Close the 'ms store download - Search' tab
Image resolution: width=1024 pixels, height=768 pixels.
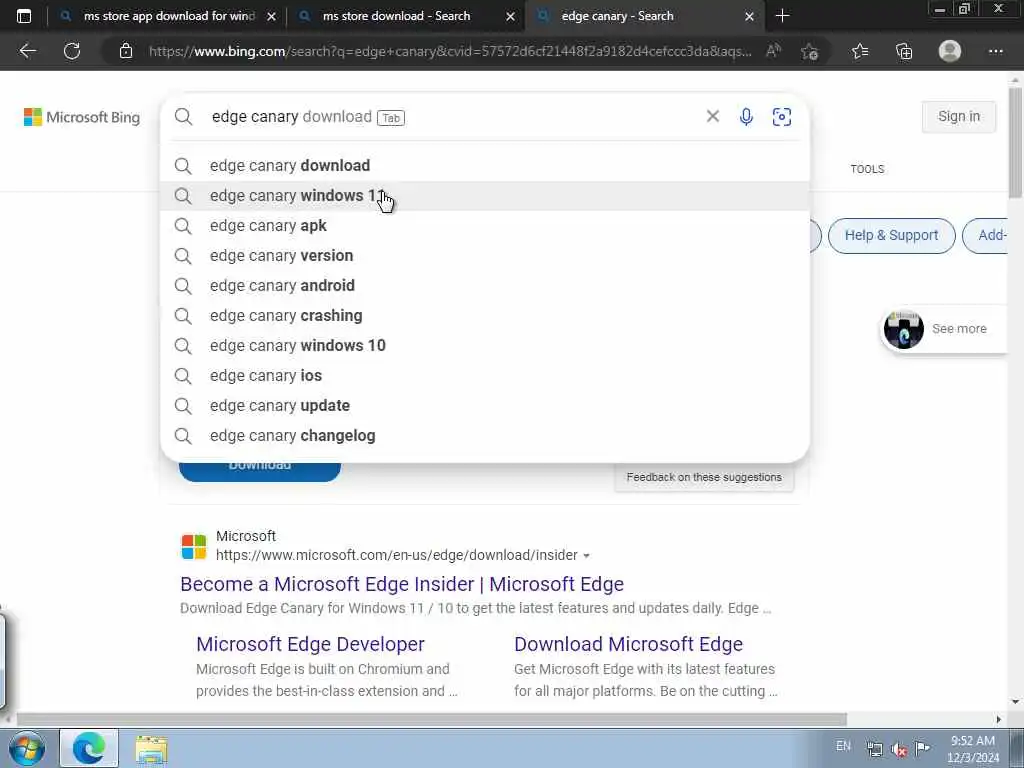point(511,16)
